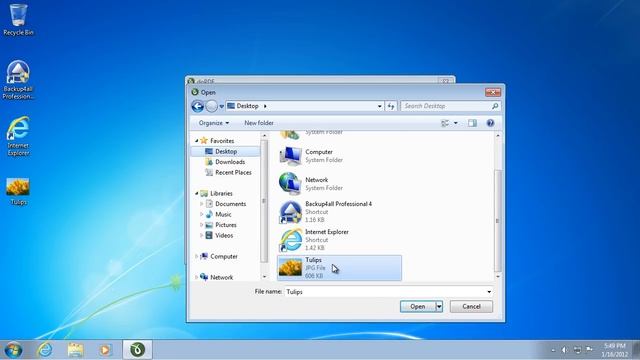Click the Help question mark icon

(490, 123)
